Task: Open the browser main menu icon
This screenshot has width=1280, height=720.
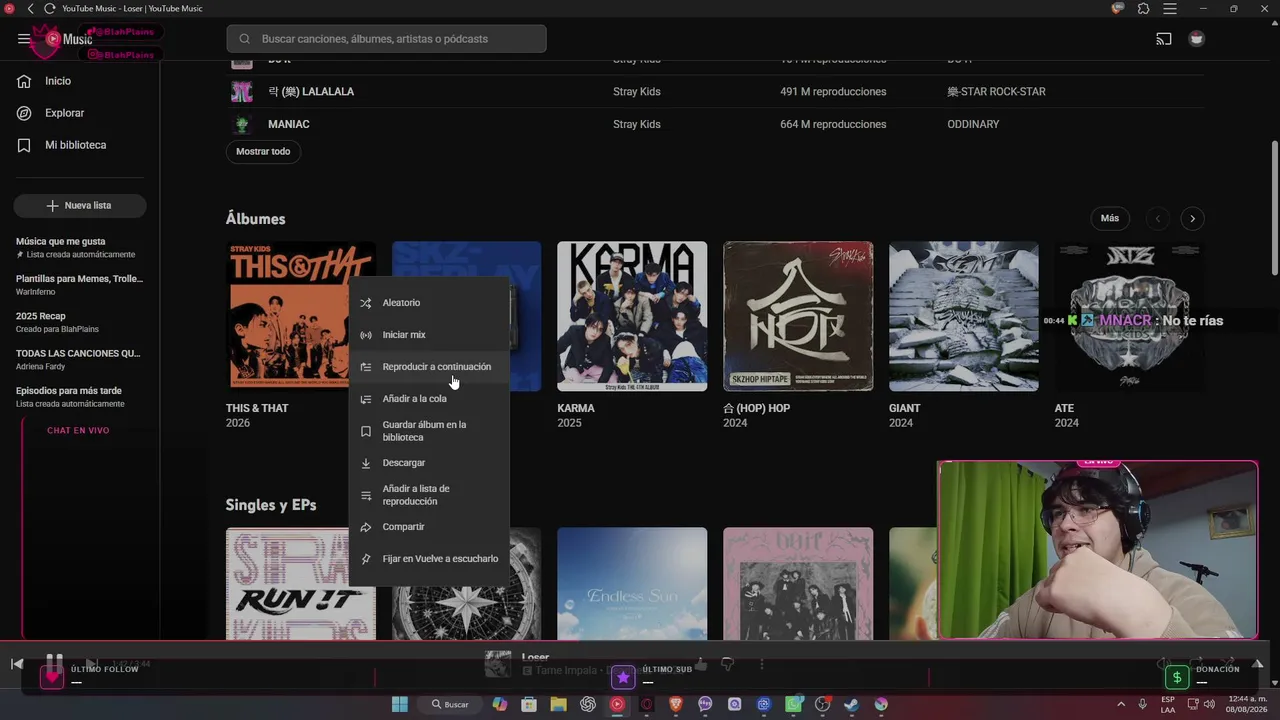Action: coord(1170,9)
